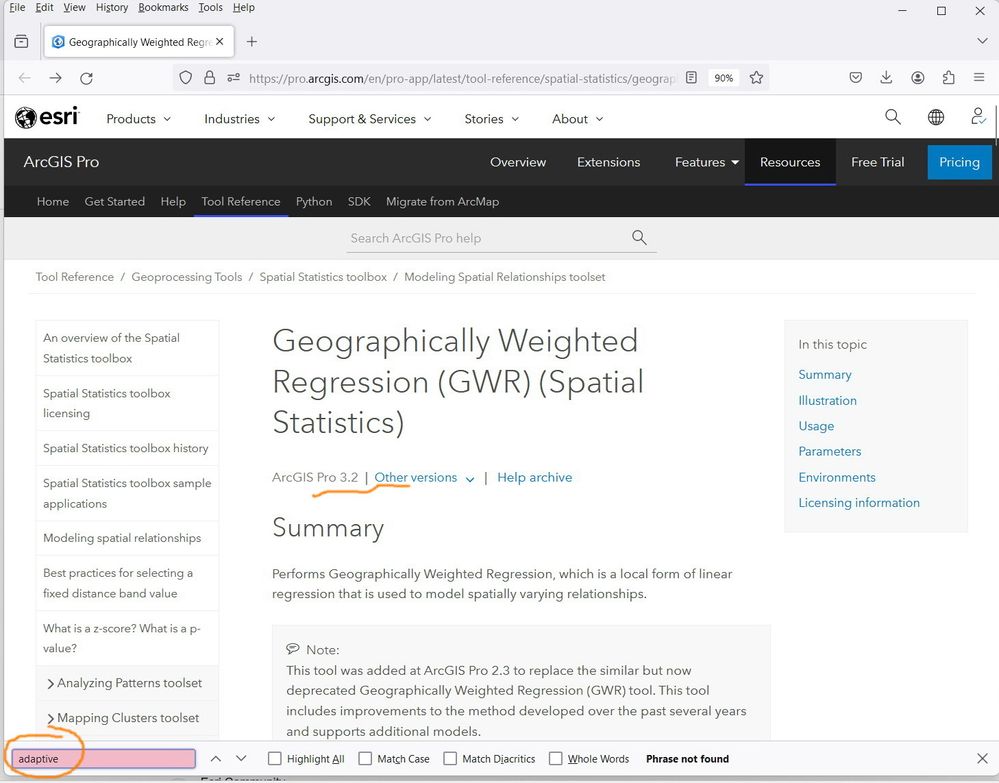Close the Geographically Weighted Regression tab

click(x=220, y=41)
